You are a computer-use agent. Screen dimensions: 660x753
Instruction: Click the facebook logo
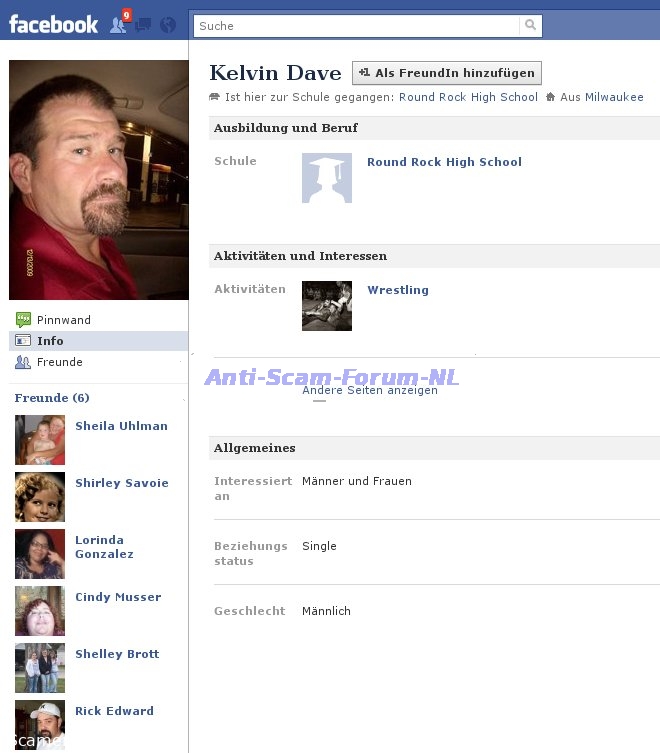tap(53, 24)
